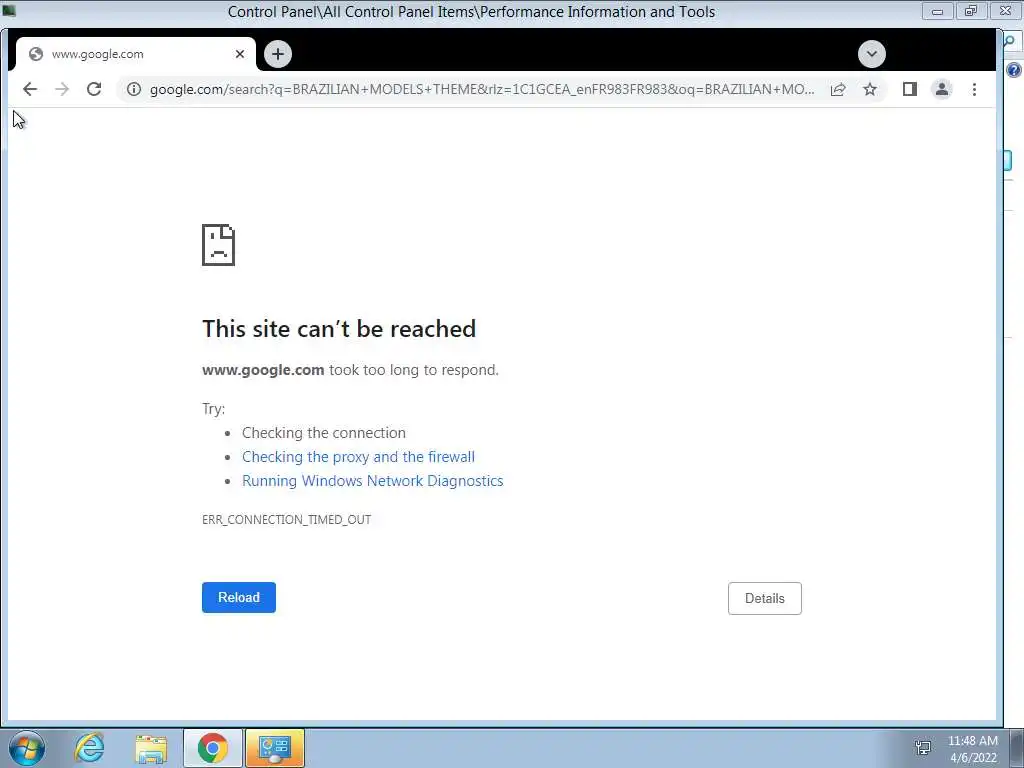Click the sad page error icon
Viewport: 1024px width, 768px height.
(x=218, y=245)
